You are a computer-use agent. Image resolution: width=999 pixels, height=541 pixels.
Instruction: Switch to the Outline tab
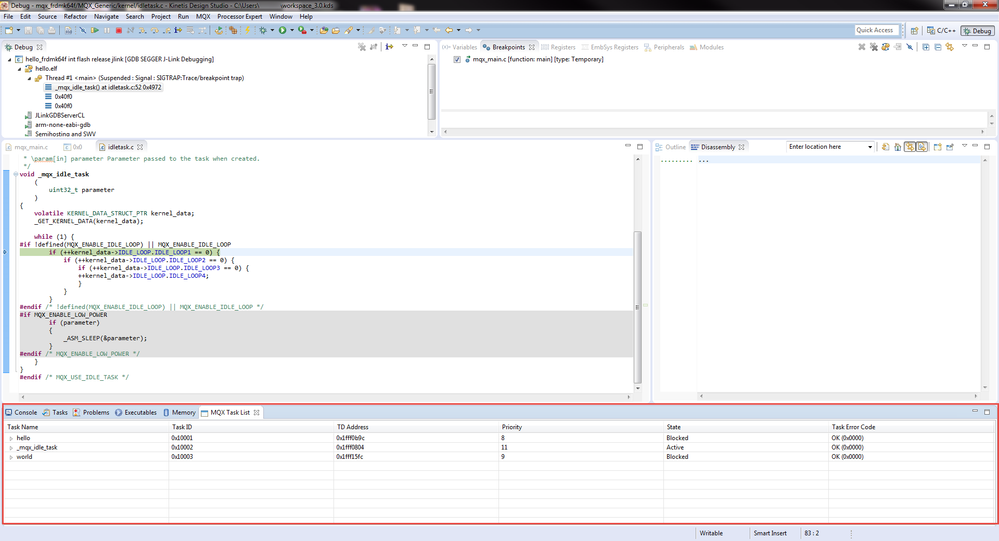[671, 147]
